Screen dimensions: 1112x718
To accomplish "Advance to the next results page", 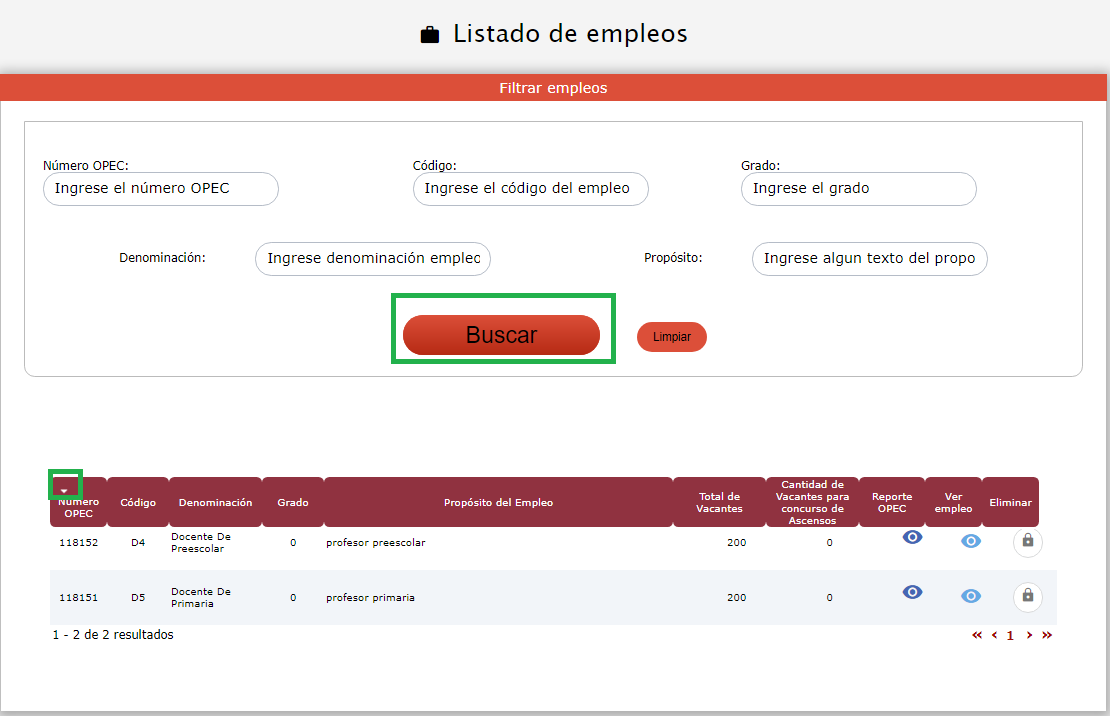I will pos(1029,635).
